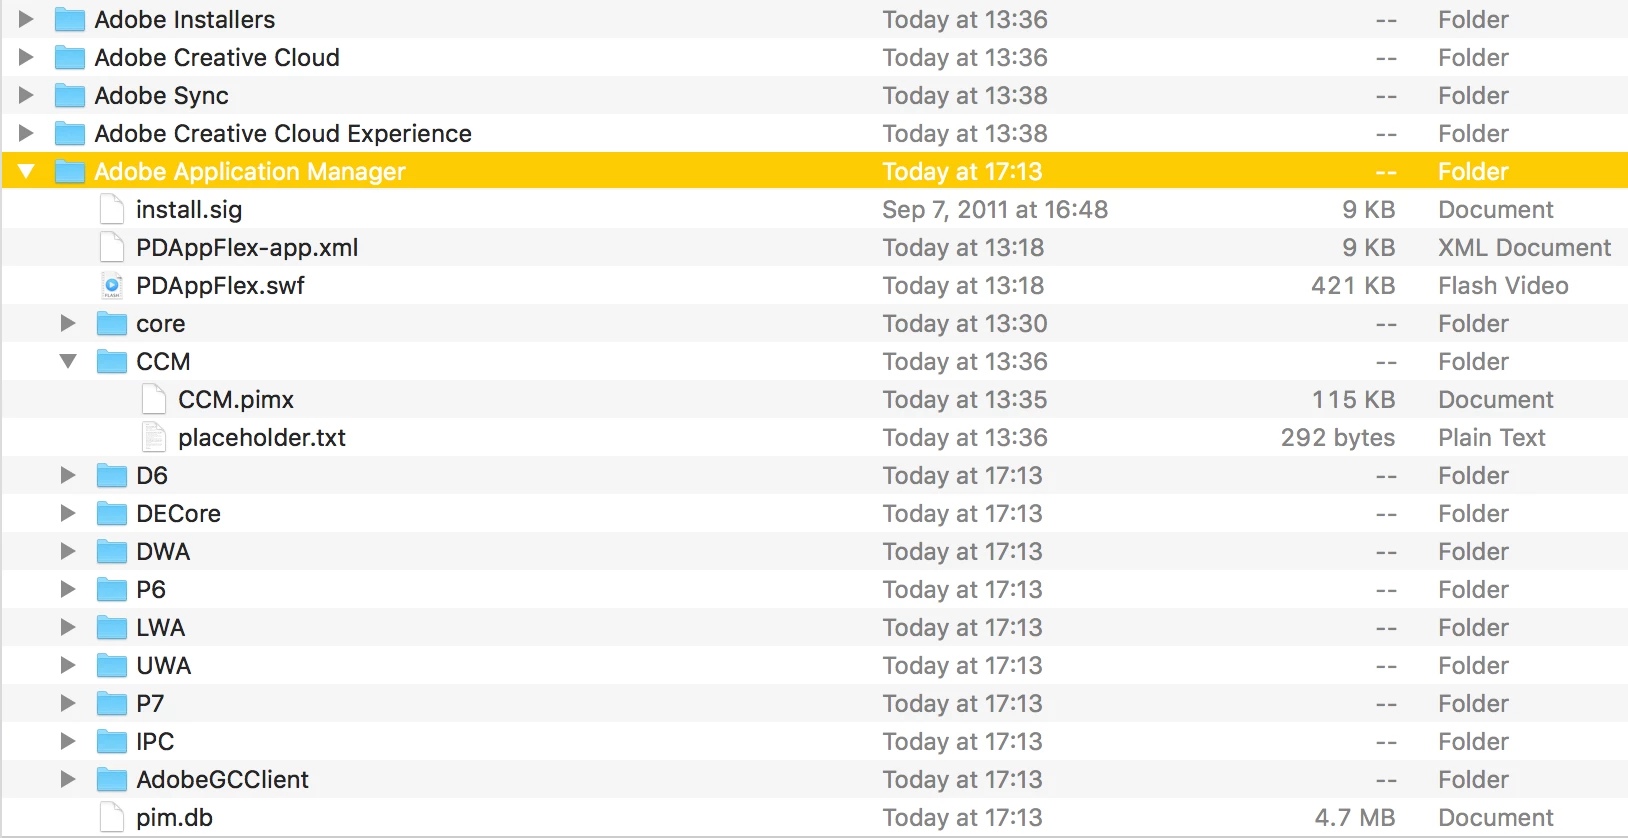Select the pim.db file name
Screen dimensions: 1628x838
coord(174,818)
